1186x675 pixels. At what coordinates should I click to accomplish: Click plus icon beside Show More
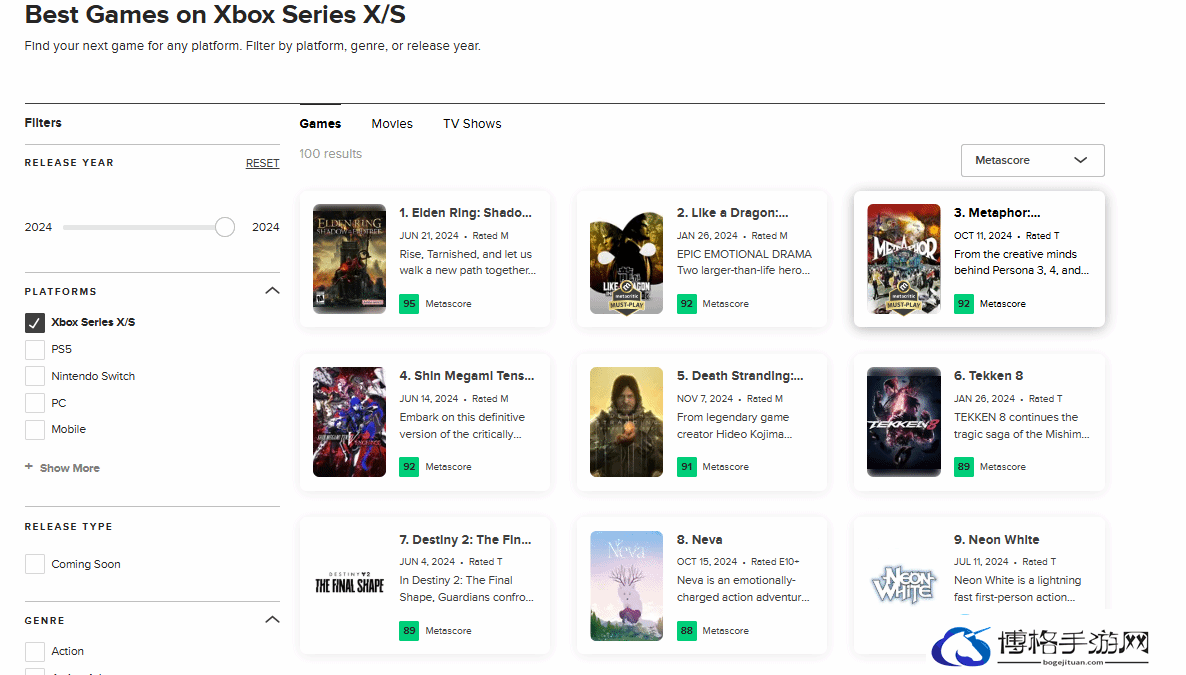click(x=29, y=467)
